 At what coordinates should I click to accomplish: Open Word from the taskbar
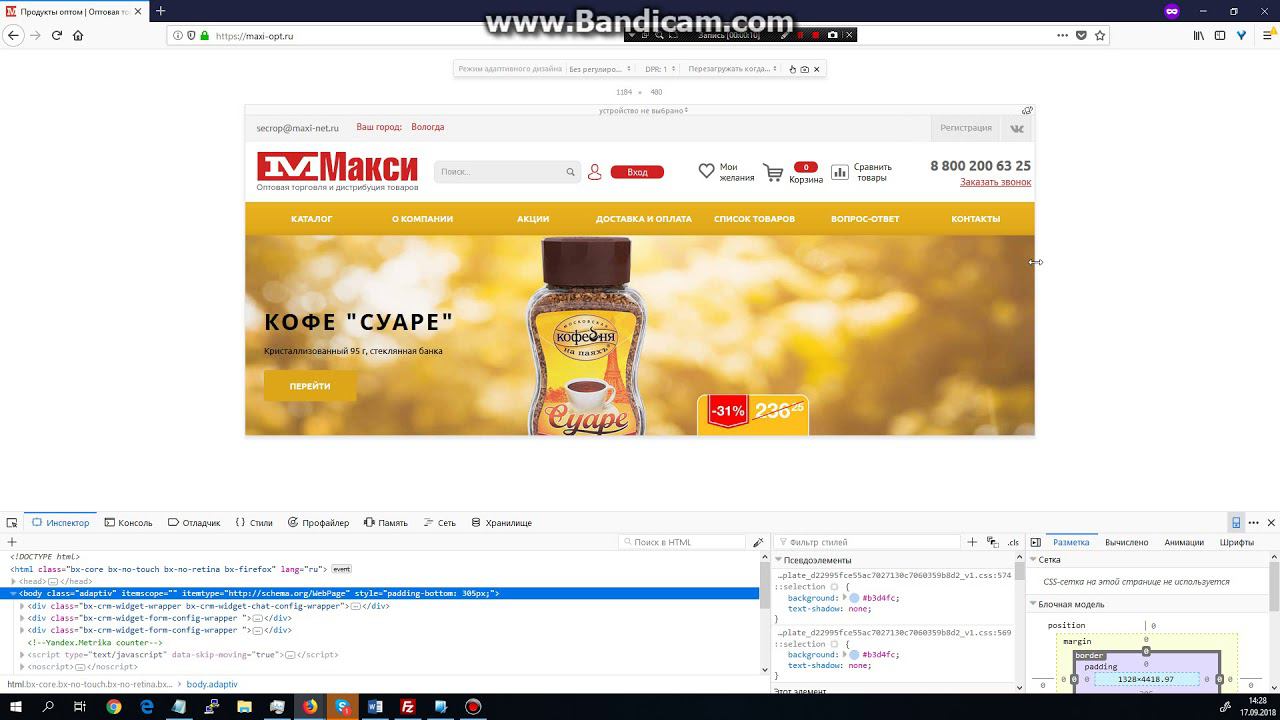pos(376,706)
